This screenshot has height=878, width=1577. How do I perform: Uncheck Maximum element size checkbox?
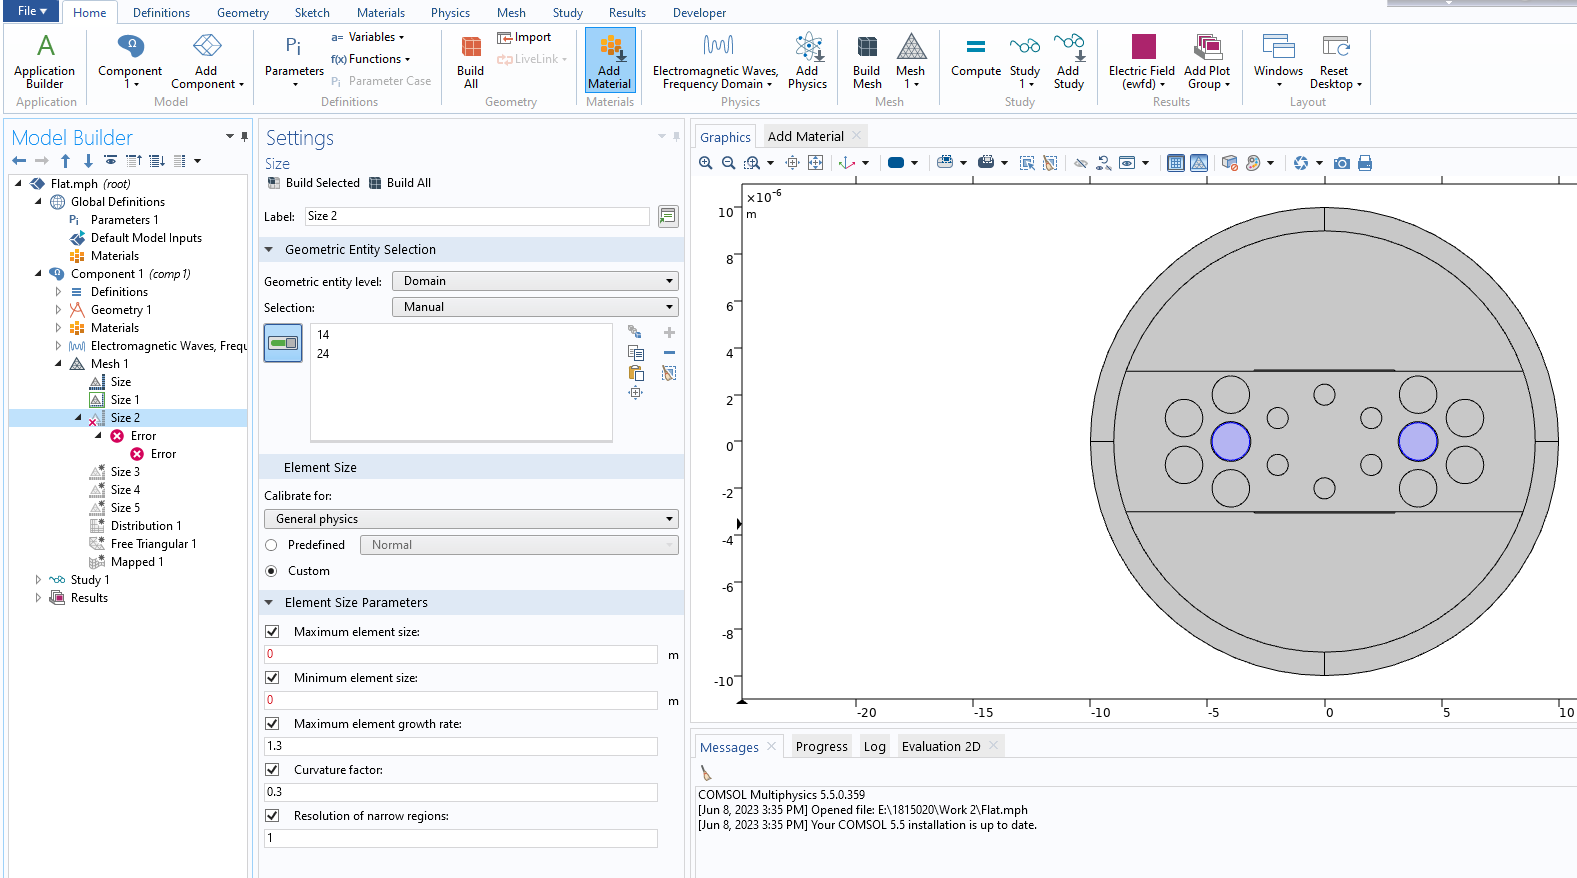click(272, 632)
